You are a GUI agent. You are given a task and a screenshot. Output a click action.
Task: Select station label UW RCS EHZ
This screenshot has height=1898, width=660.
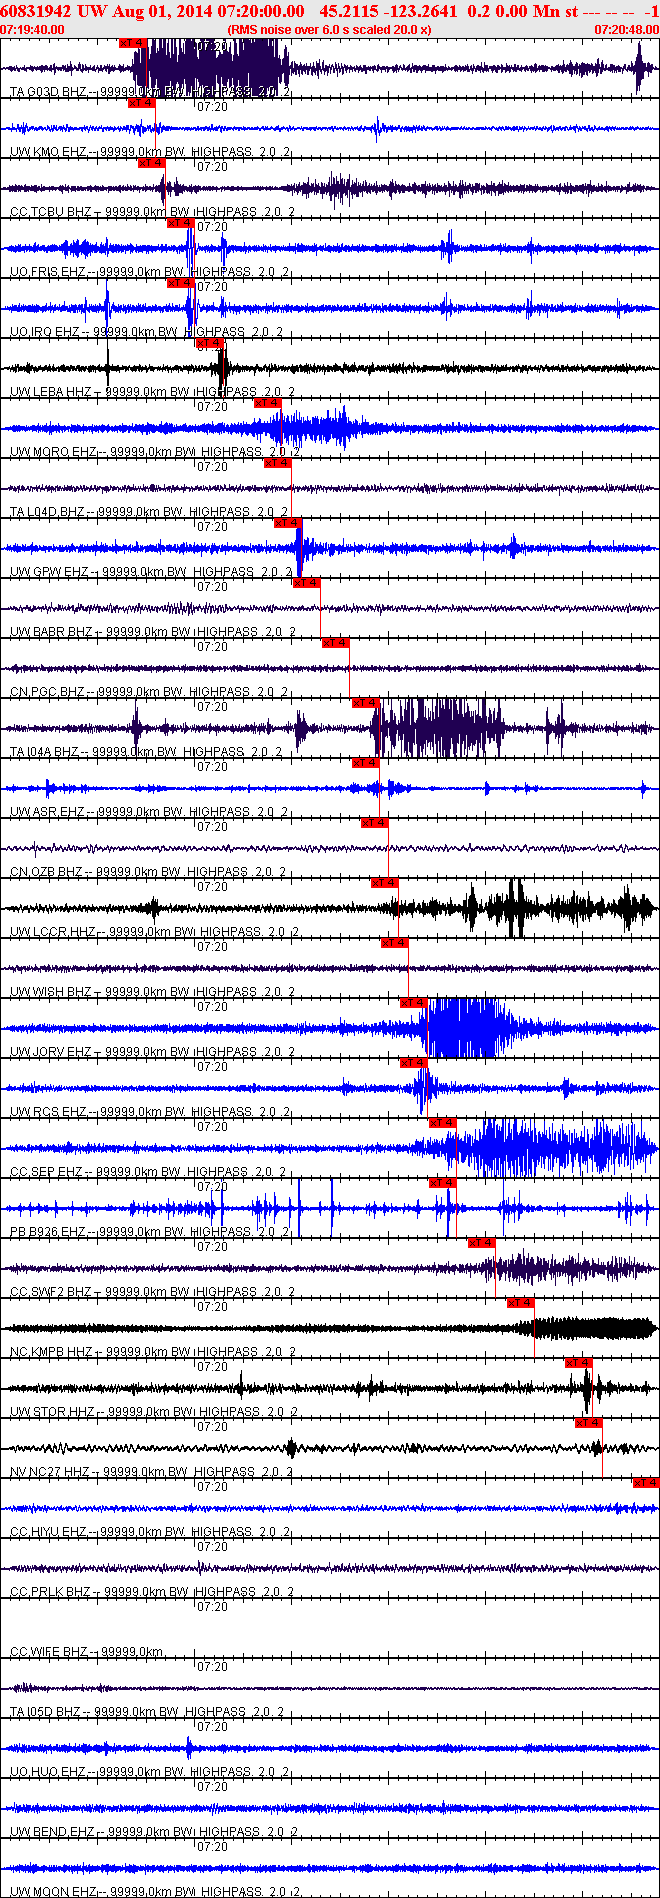pyautogui.click(x=48, y=1112)
